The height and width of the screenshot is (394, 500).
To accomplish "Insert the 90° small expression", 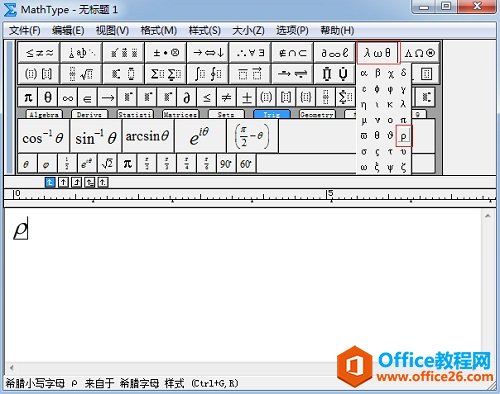I will (226, 163).
